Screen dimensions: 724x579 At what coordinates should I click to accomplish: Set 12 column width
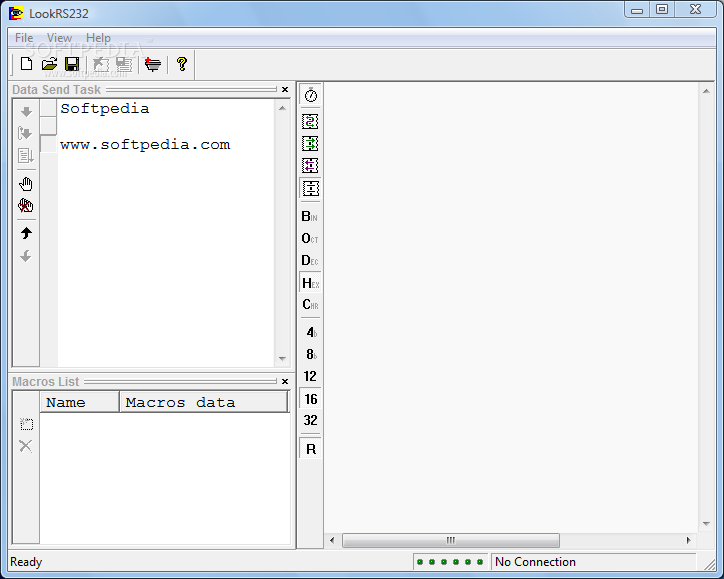(x=310, y=376)
